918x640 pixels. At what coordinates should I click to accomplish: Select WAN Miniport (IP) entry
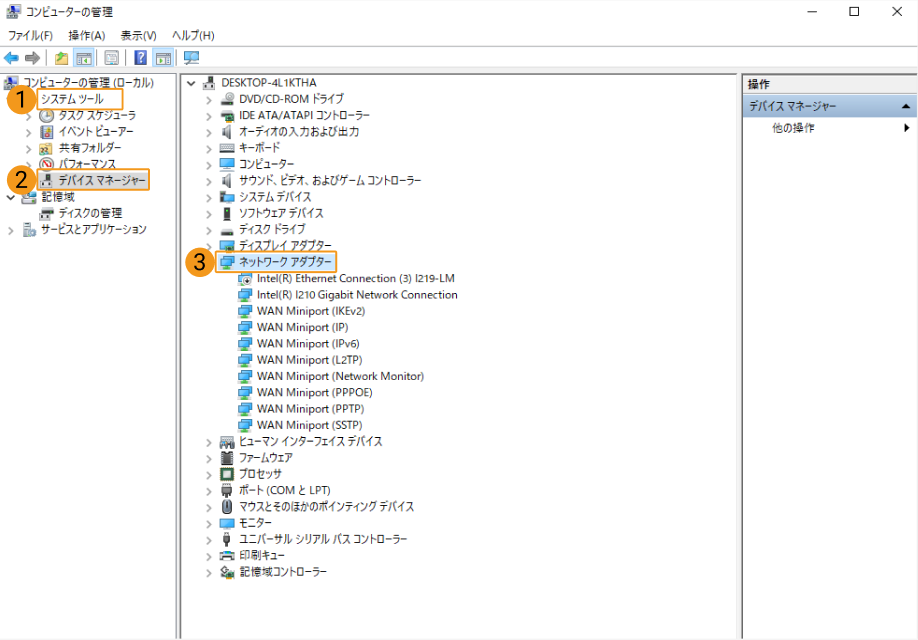303,327
